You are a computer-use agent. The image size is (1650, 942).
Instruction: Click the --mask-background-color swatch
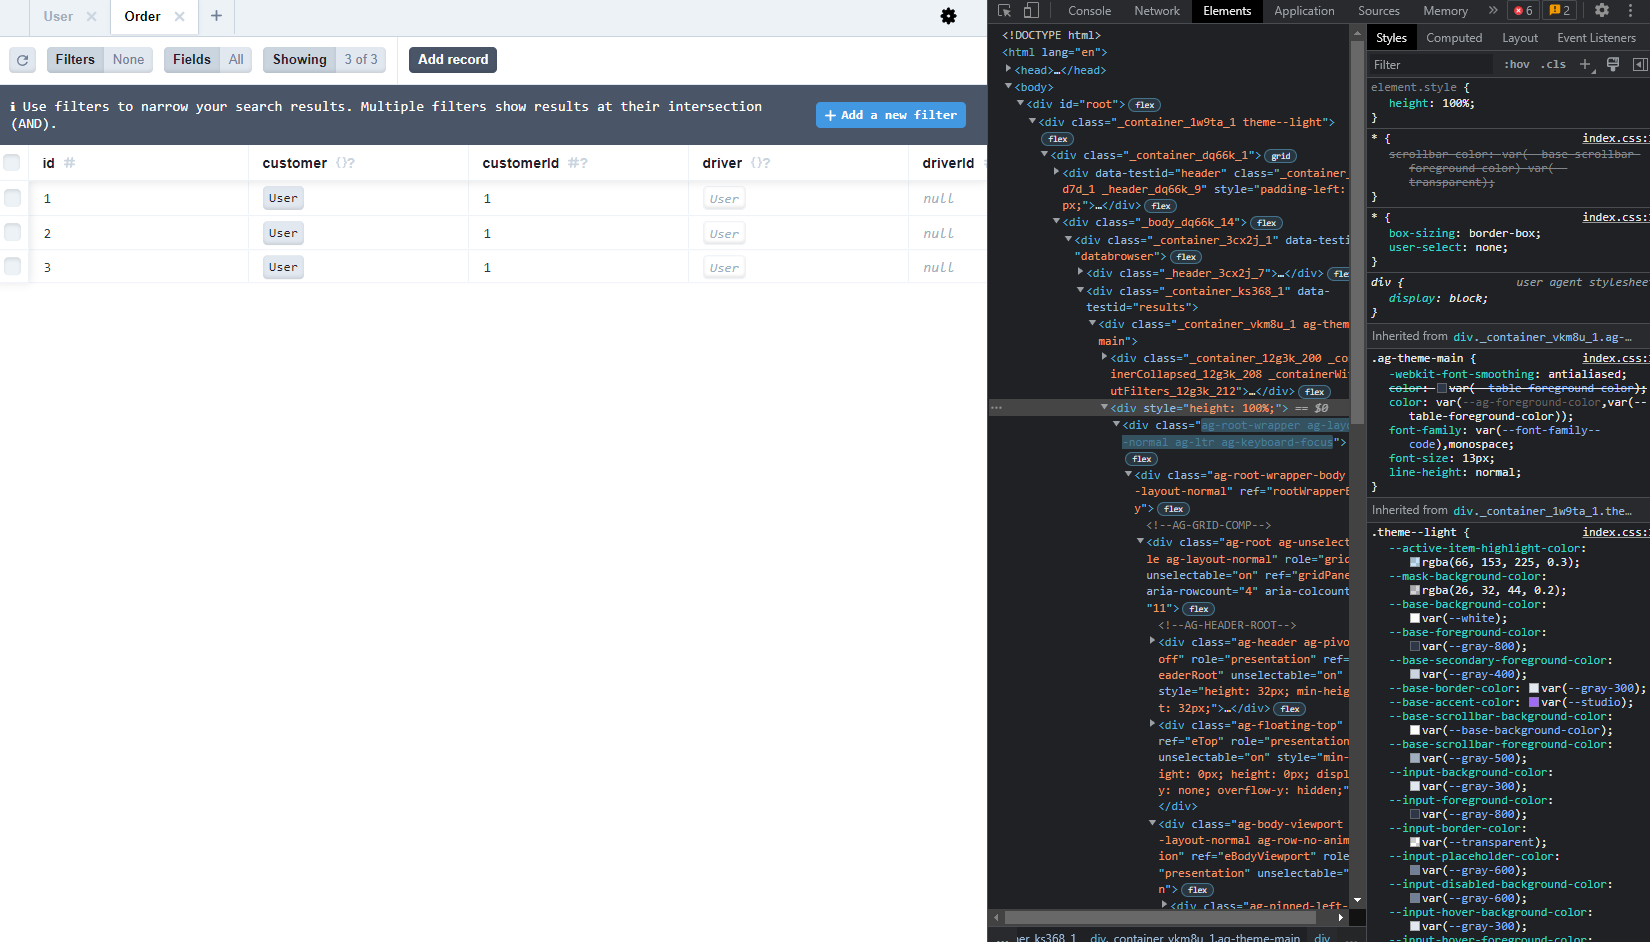click(x=1415, y=590)
